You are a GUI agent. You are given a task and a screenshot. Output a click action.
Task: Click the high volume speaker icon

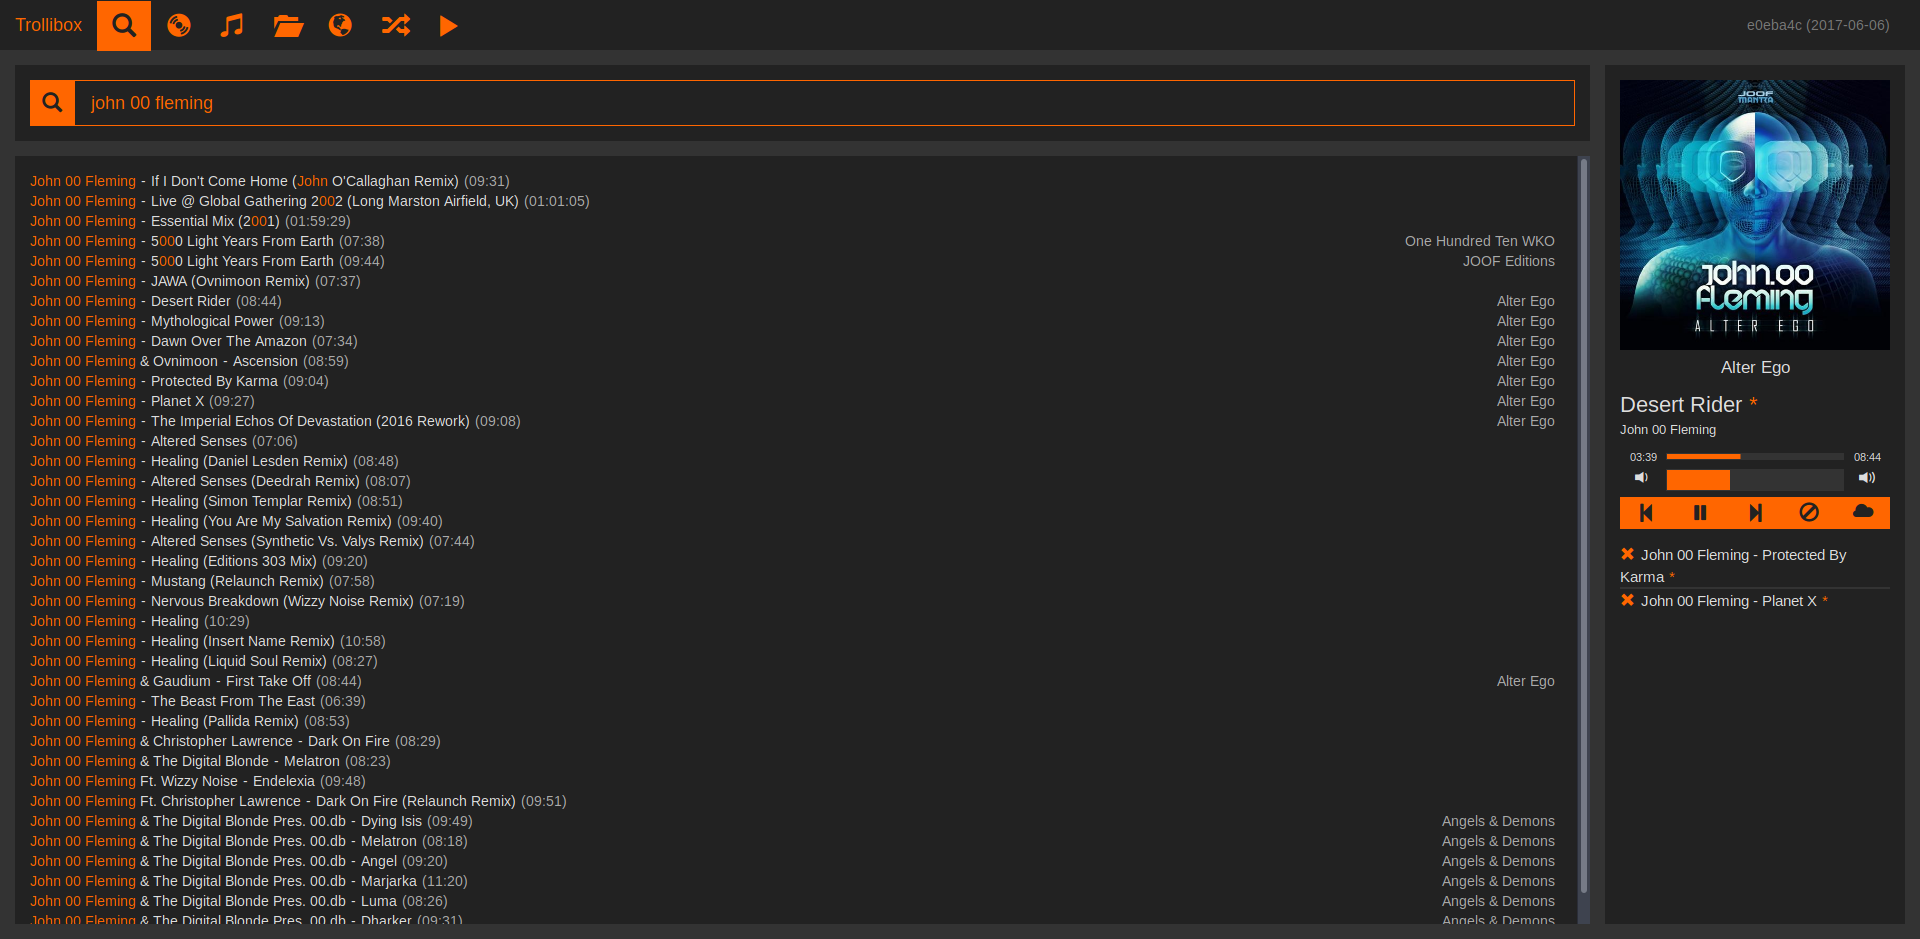point(1867,478)
